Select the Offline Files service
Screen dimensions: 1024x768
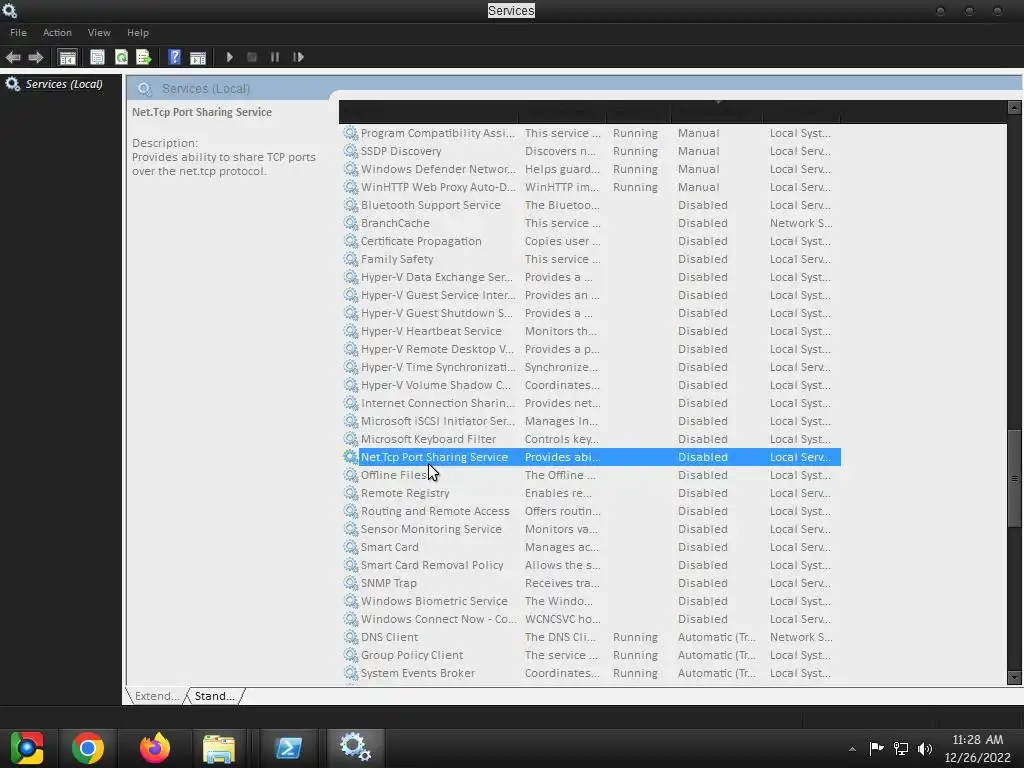coord(591,475)
